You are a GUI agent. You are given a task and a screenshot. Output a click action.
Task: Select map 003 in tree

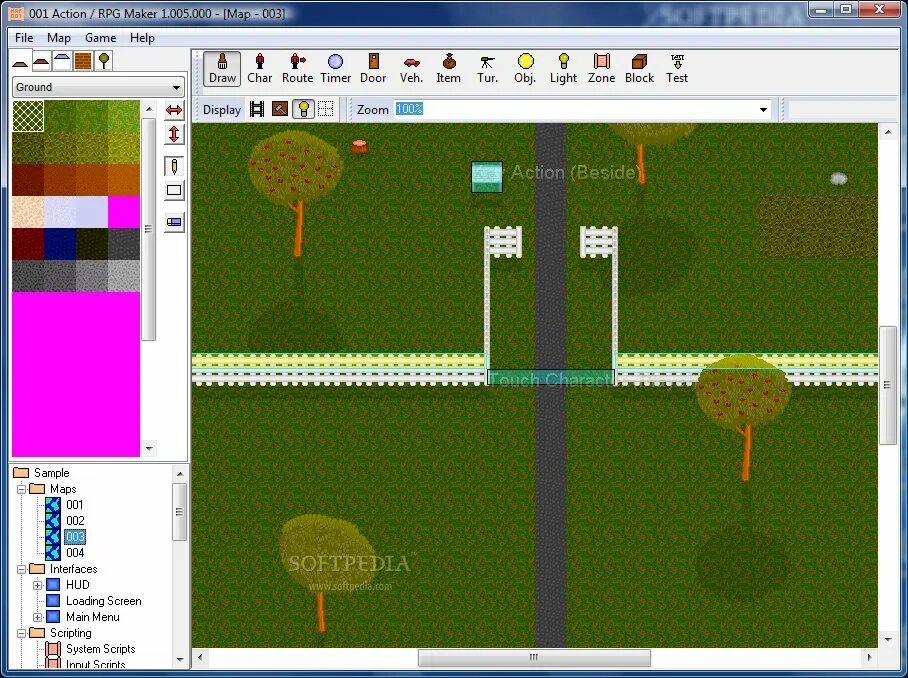point(75,537)
